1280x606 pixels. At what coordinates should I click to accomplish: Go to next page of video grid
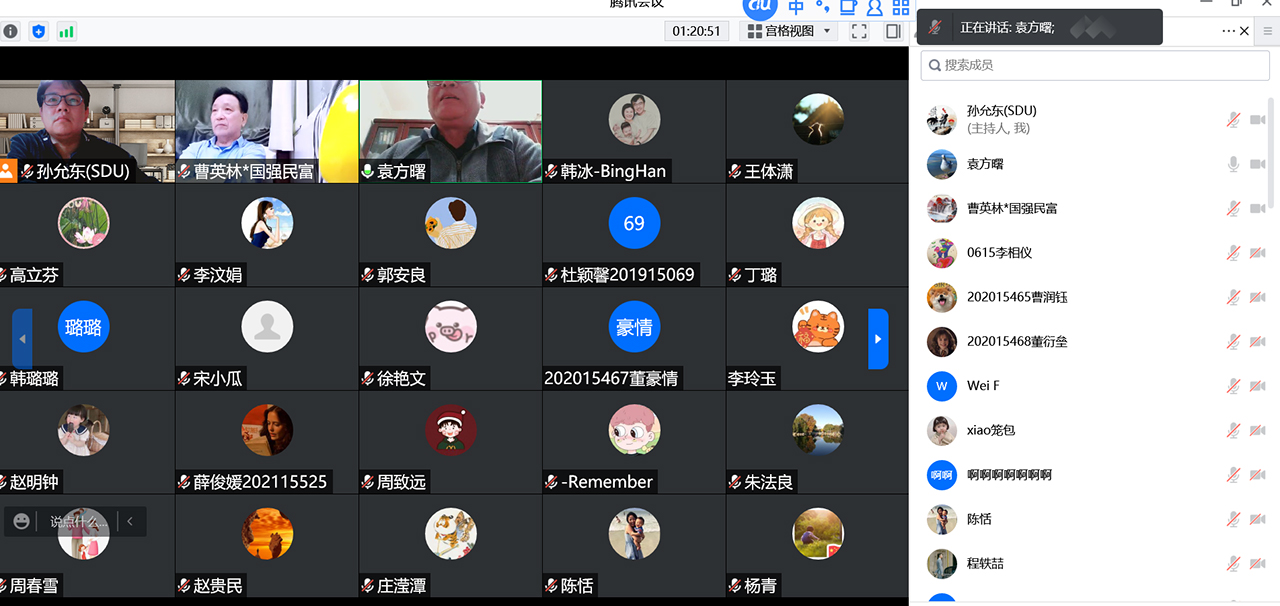878,339
